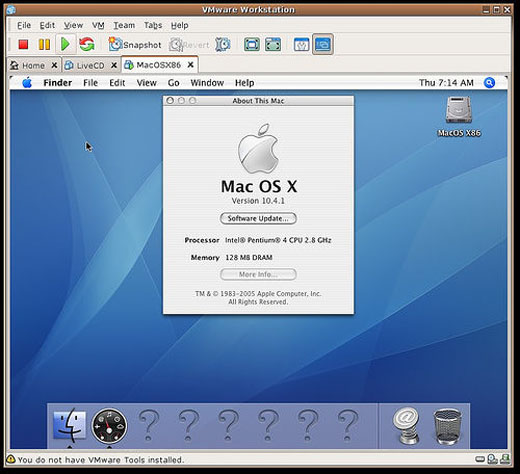This screenshot has height=474, width=520.
Task: Click the sixth question mark Dock icon
Action: pos(348,426)
